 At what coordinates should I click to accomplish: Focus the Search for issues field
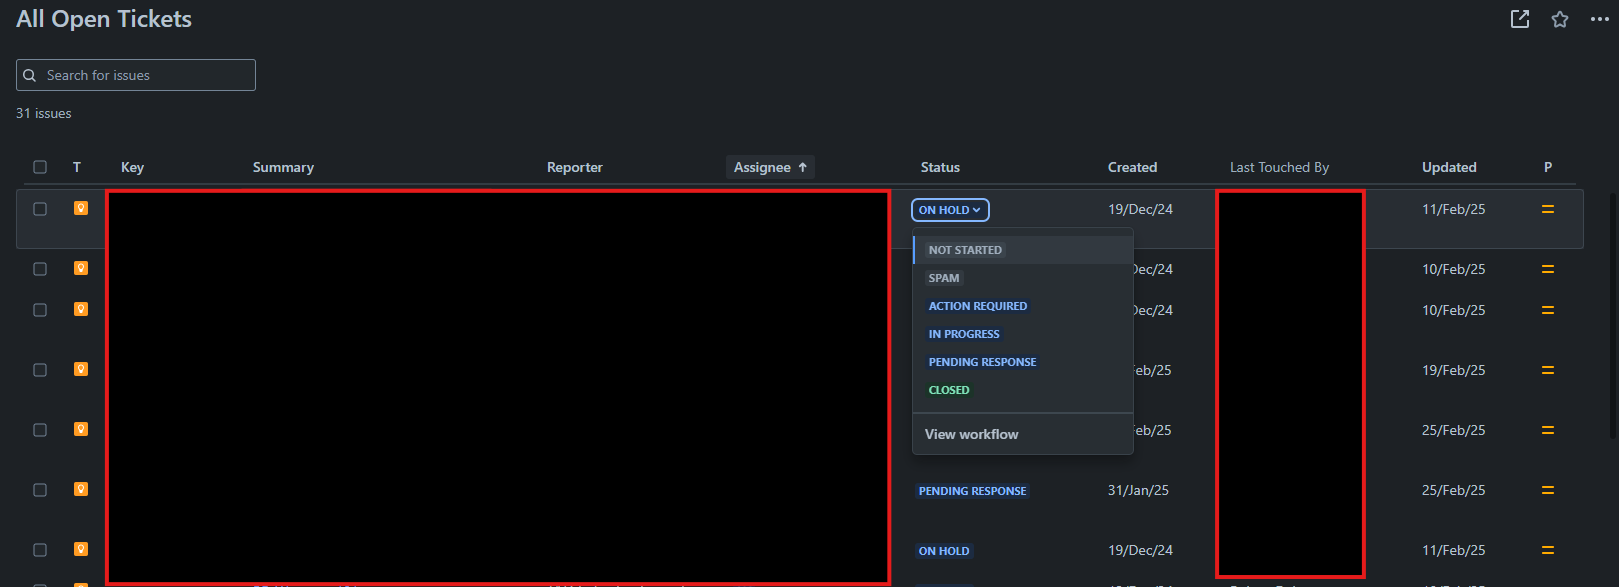coord(136,75)
